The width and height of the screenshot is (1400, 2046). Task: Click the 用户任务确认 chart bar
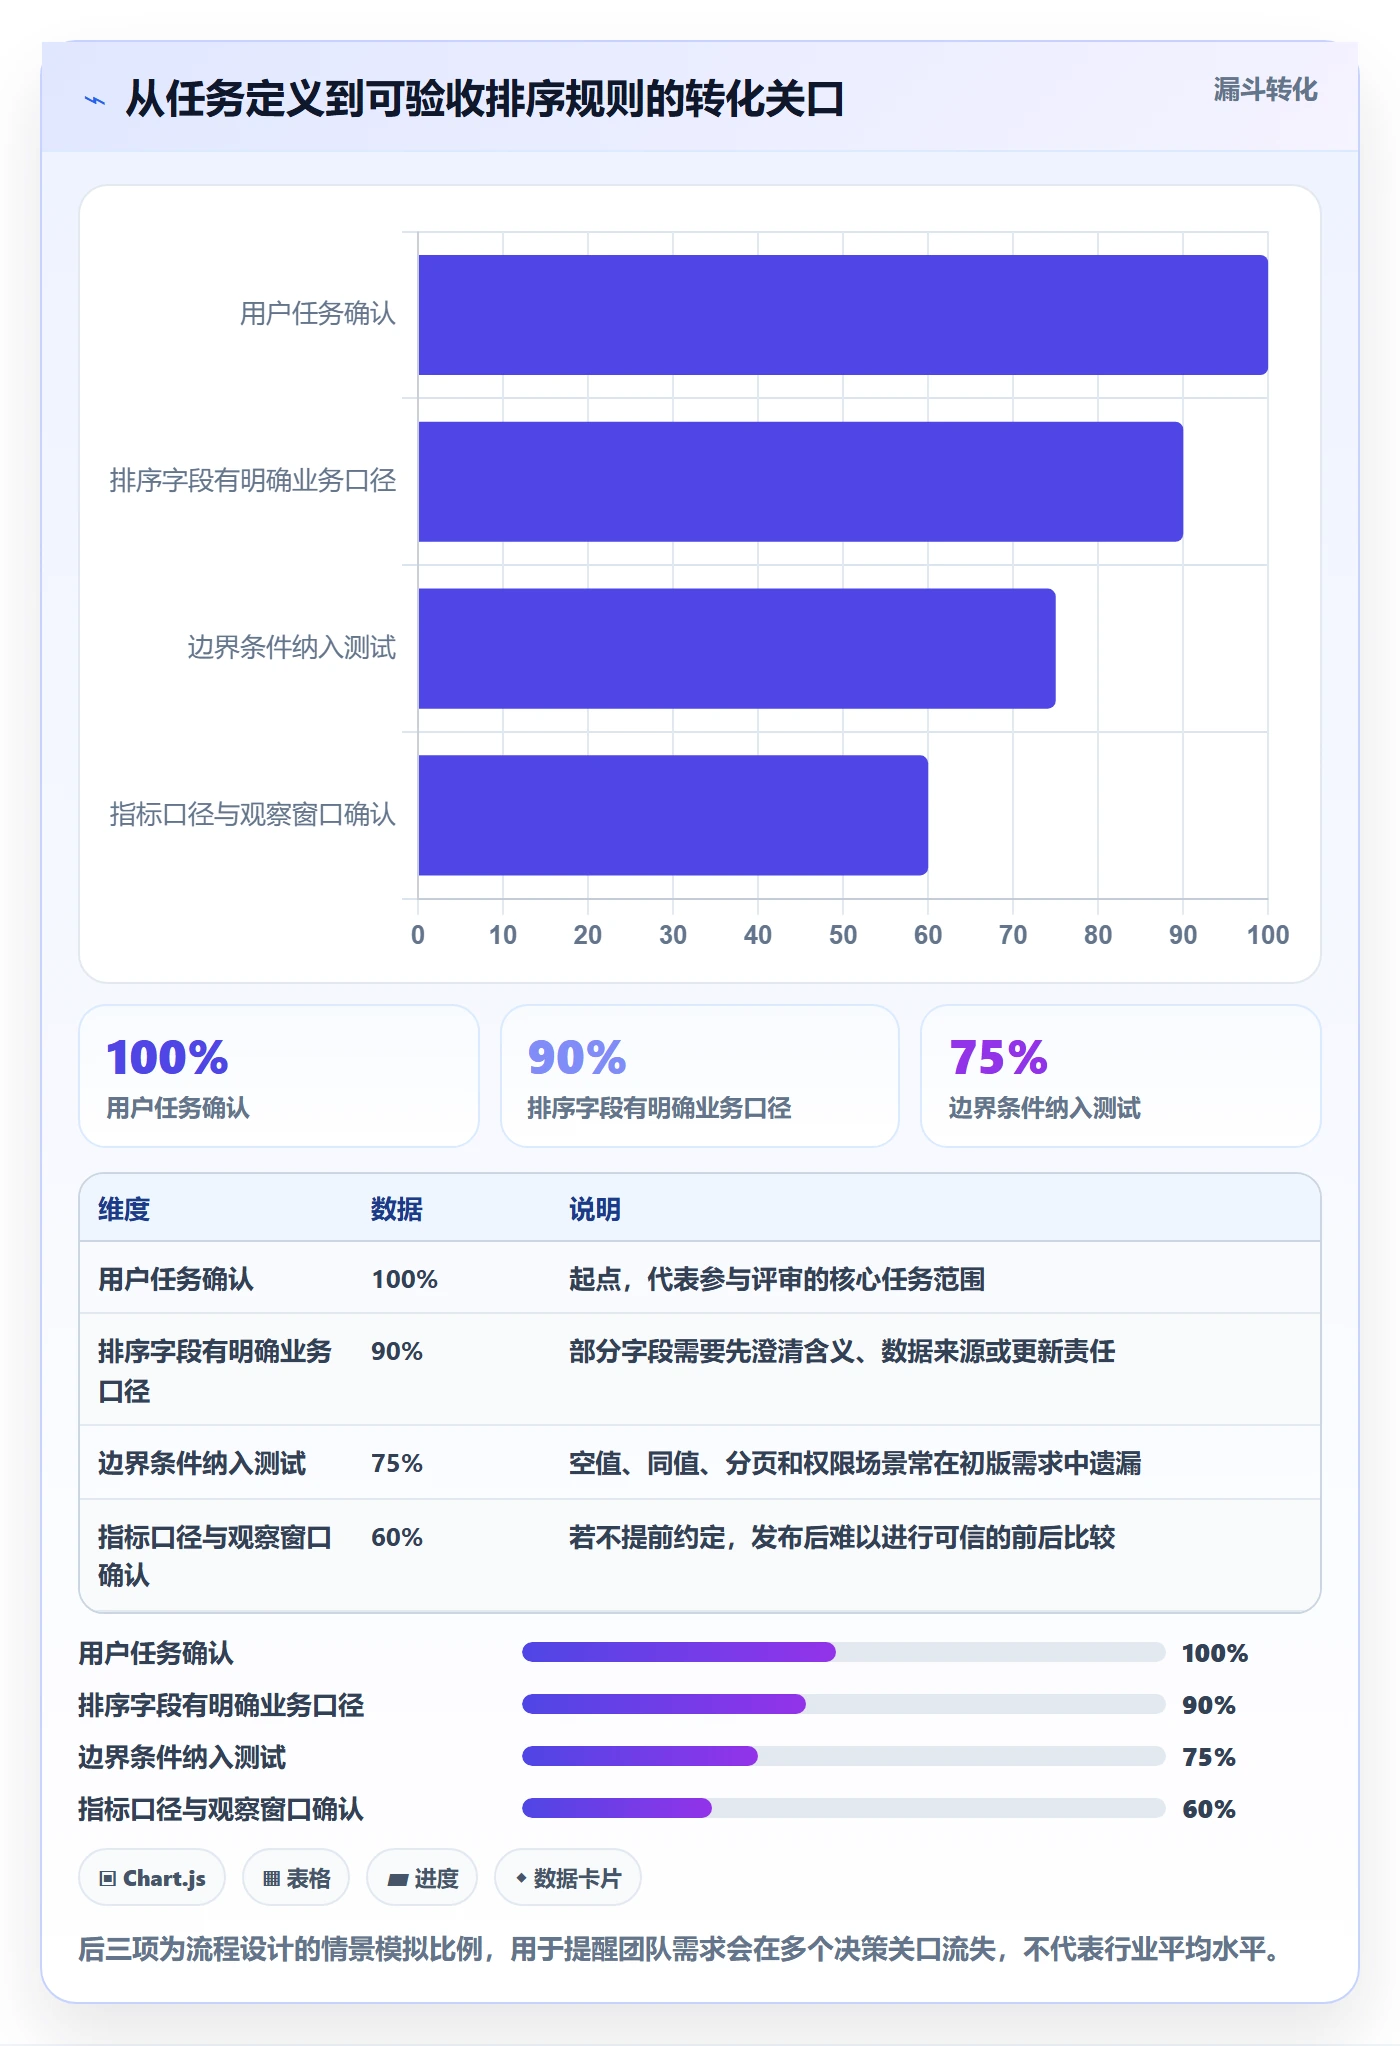(843, 315)
